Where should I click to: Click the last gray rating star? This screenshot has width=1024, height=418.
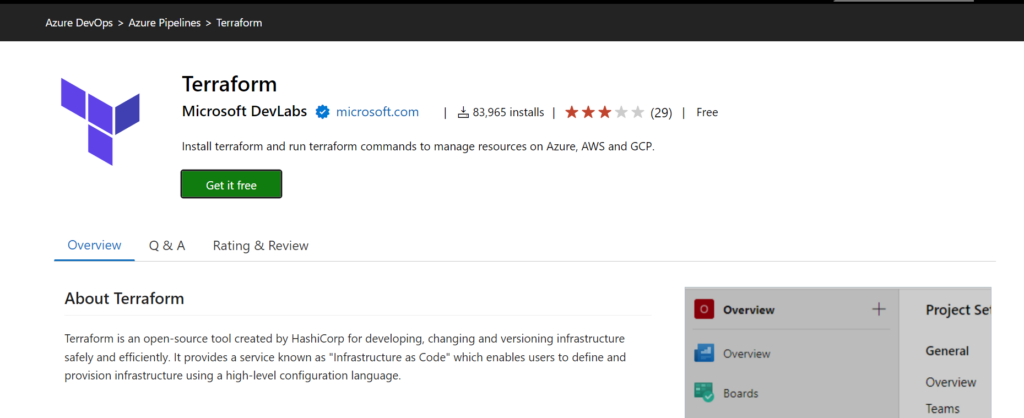(638, 112)
